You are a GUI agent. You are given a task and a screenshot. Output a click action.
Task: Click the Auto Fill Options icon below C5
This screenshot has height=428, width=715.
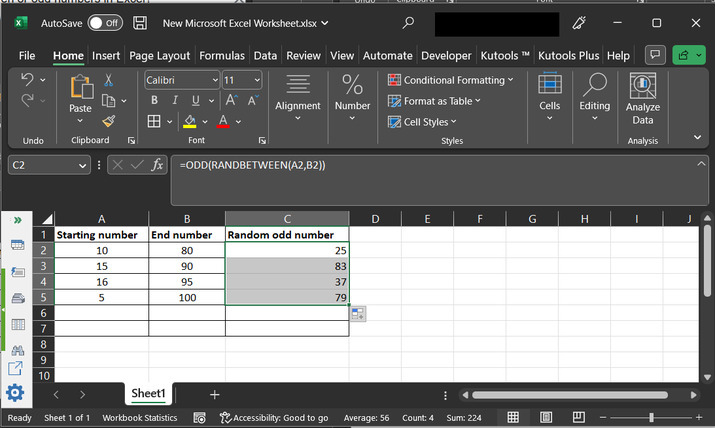tap(358, 314)
